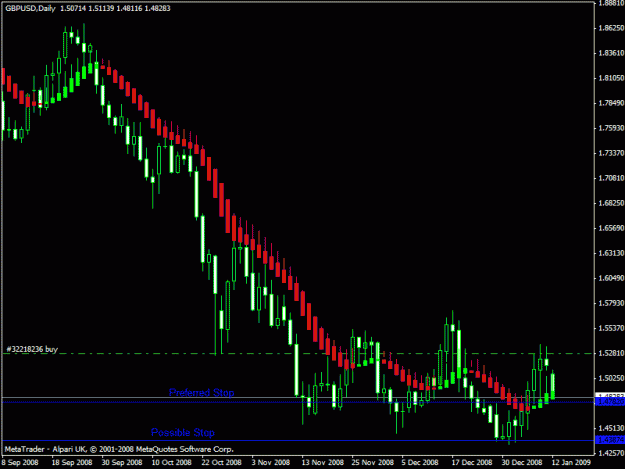Select the blue Possible Stop horizontal line
This screenshot has width=625, height=469.
(x=298, y=440)
